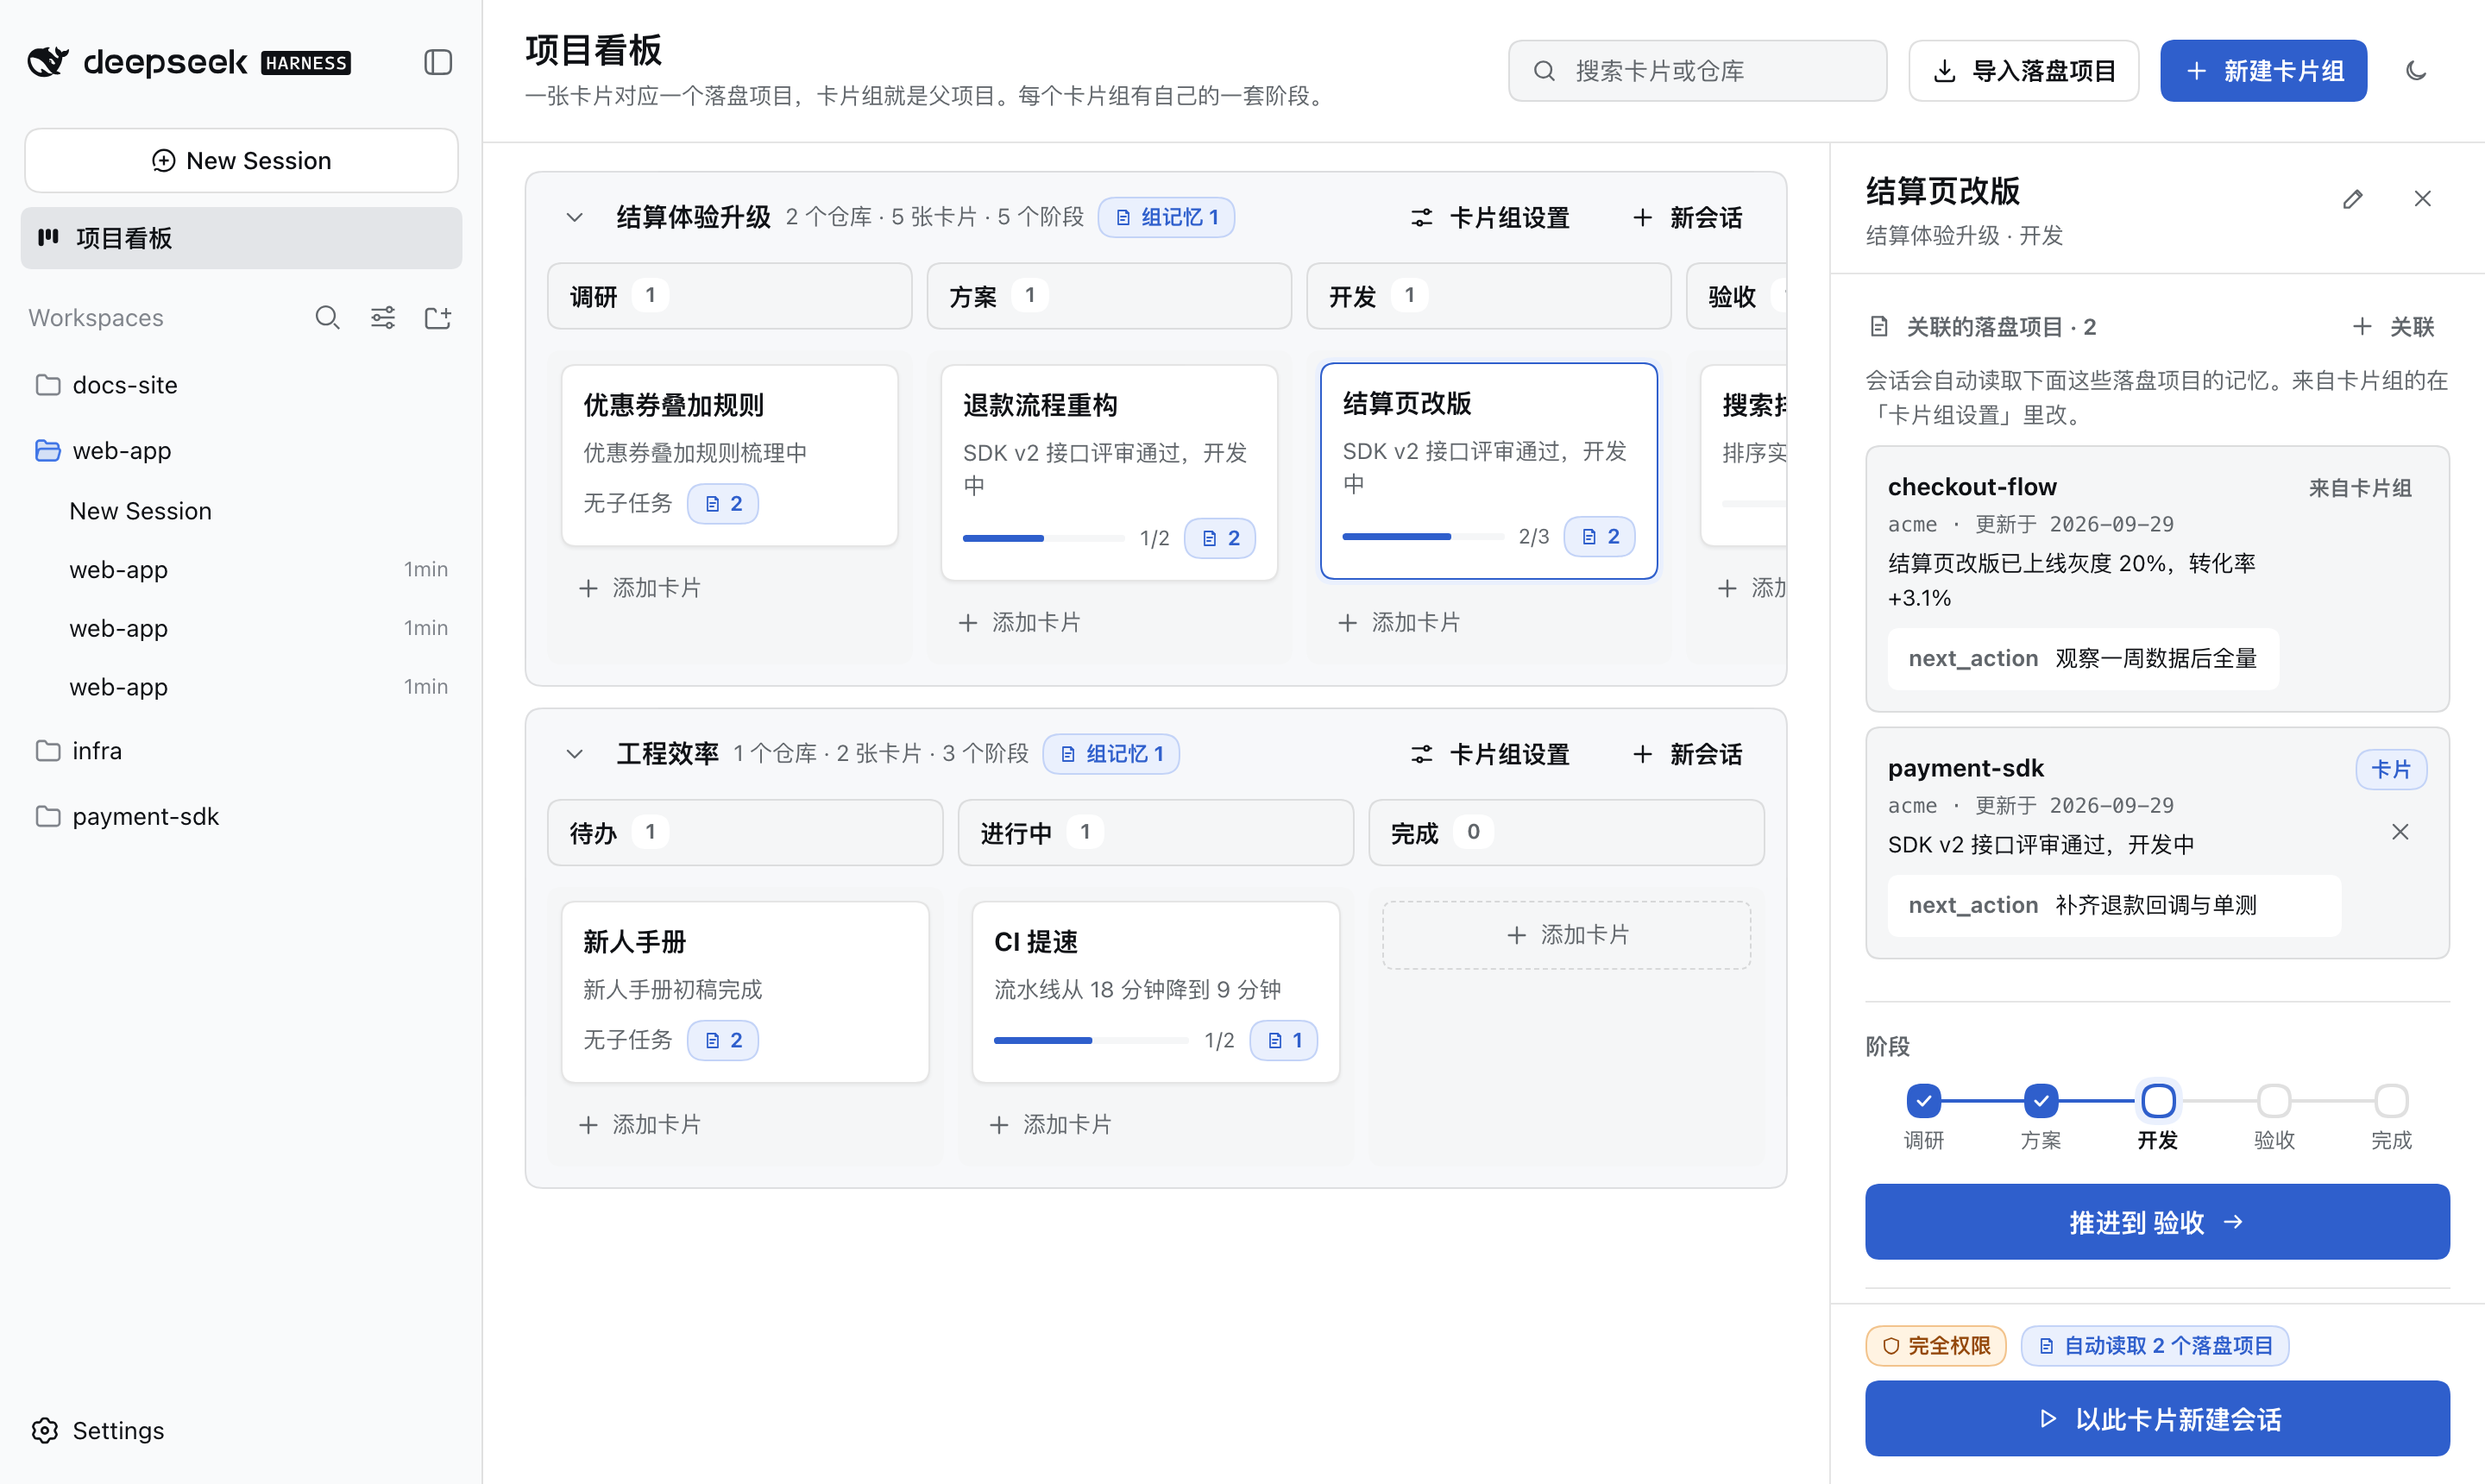The height and width of the screenshot is (1484, 2485).
Task: Click the New Session button
Action: coord(242,161)
